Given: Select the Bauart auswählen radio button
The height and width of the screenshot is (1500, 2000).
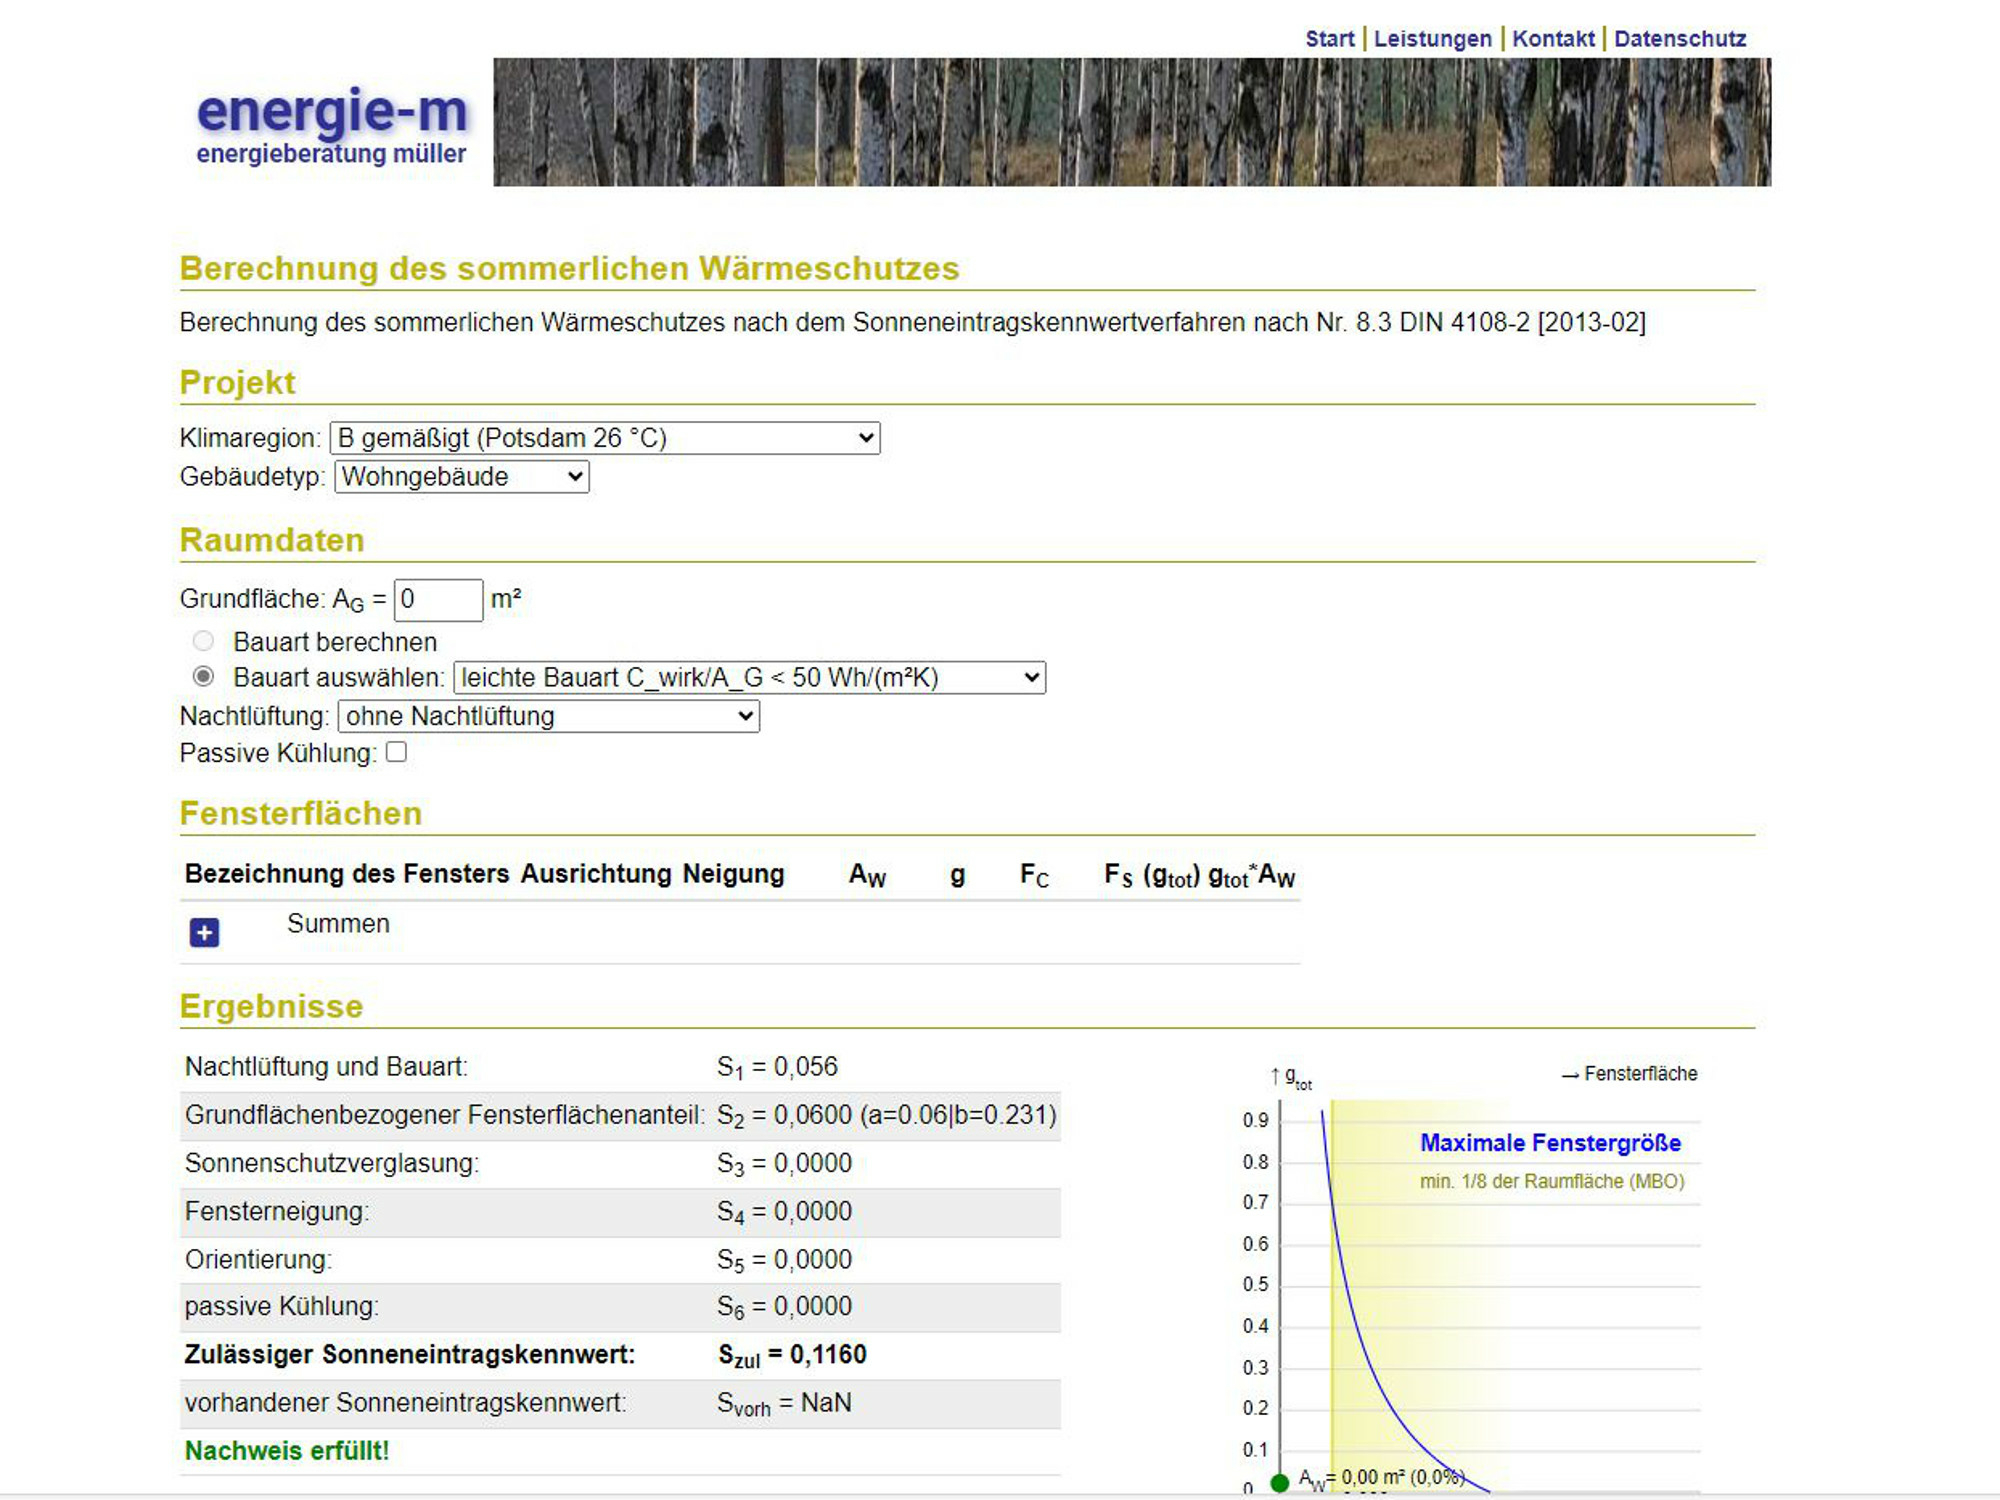Looking at the screenshot, I should coord(203,677).
